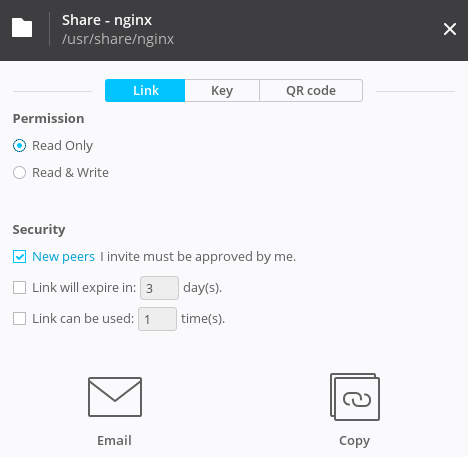Click the Share - nginx title
Screen dimensions: 468x457
tap(107, 20)
